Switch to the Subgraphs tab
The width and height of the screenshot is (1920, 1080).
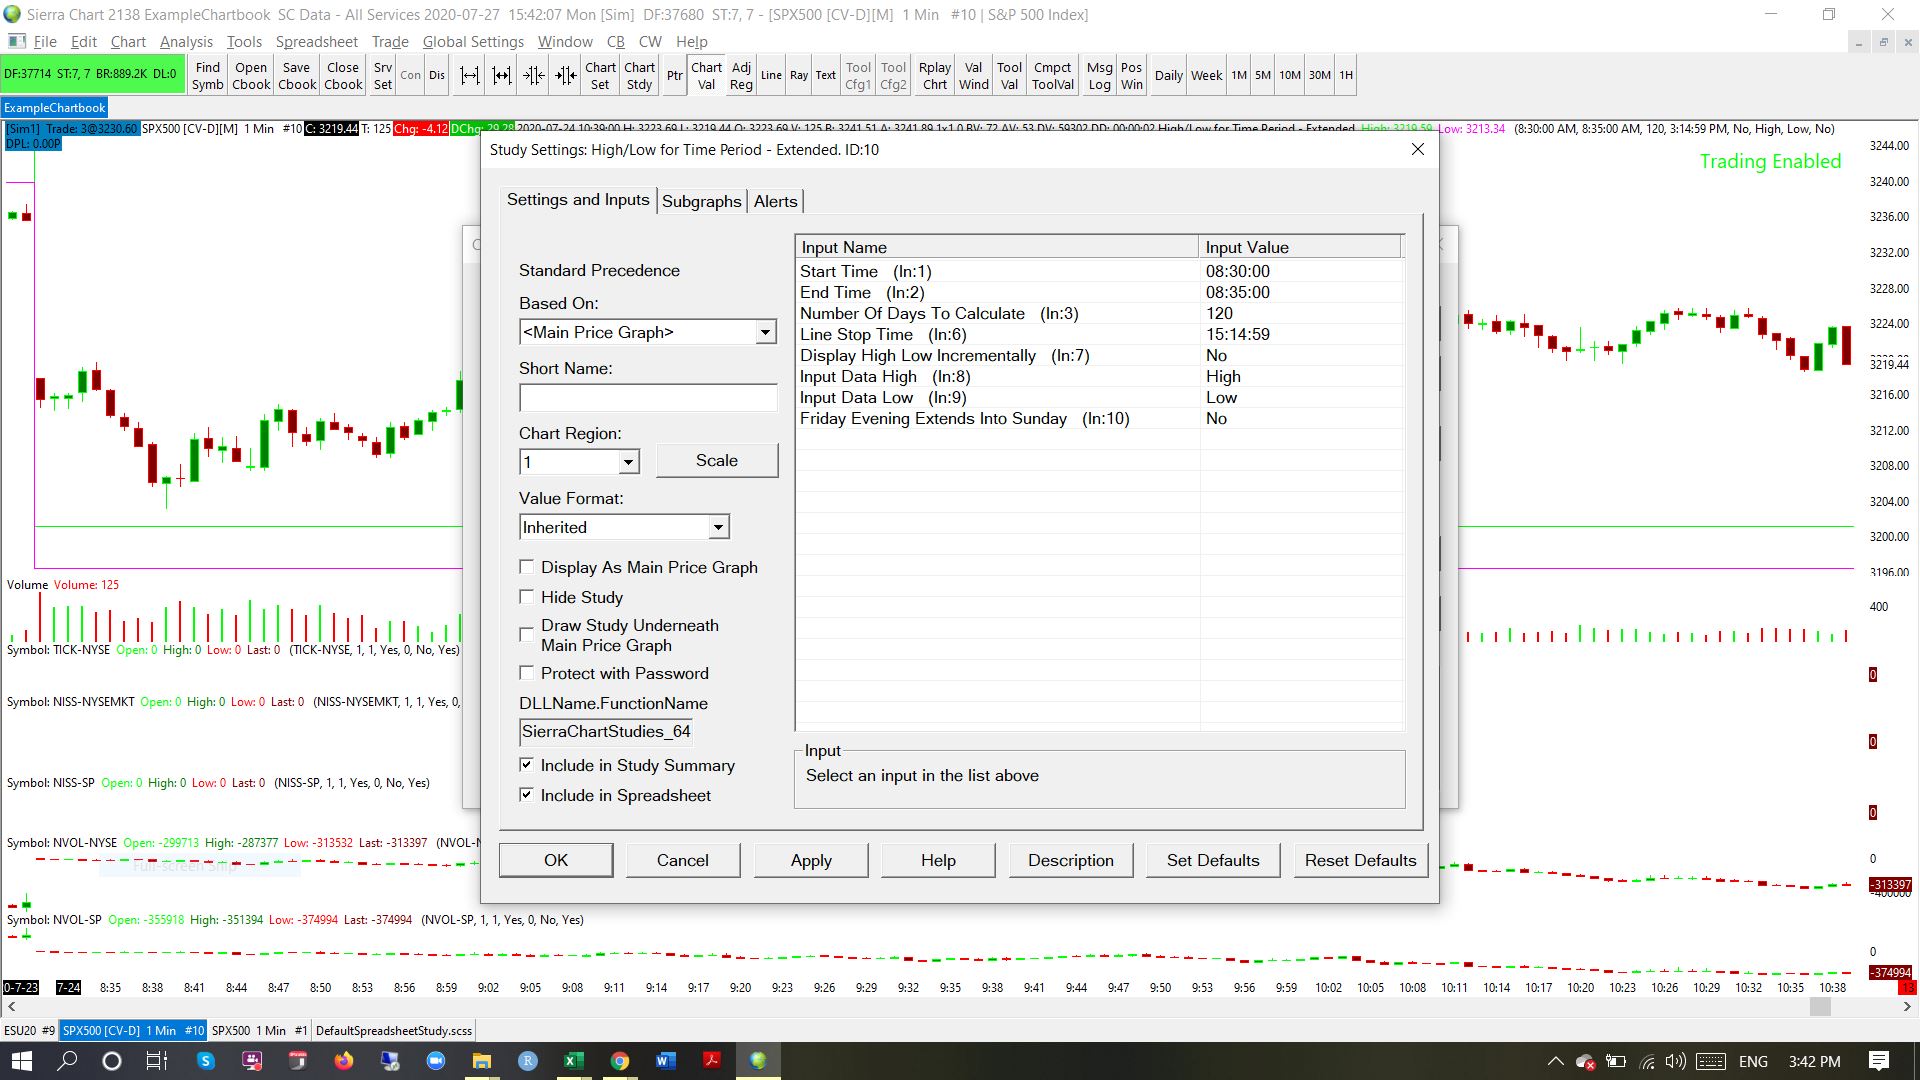tap(701, 201)
